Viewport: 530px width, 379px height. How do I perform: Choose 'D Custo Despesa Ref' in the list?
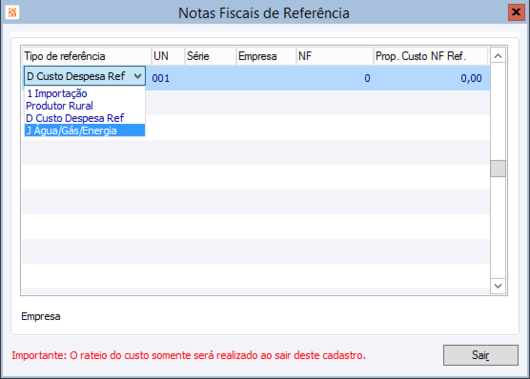(x=85, y=118)
